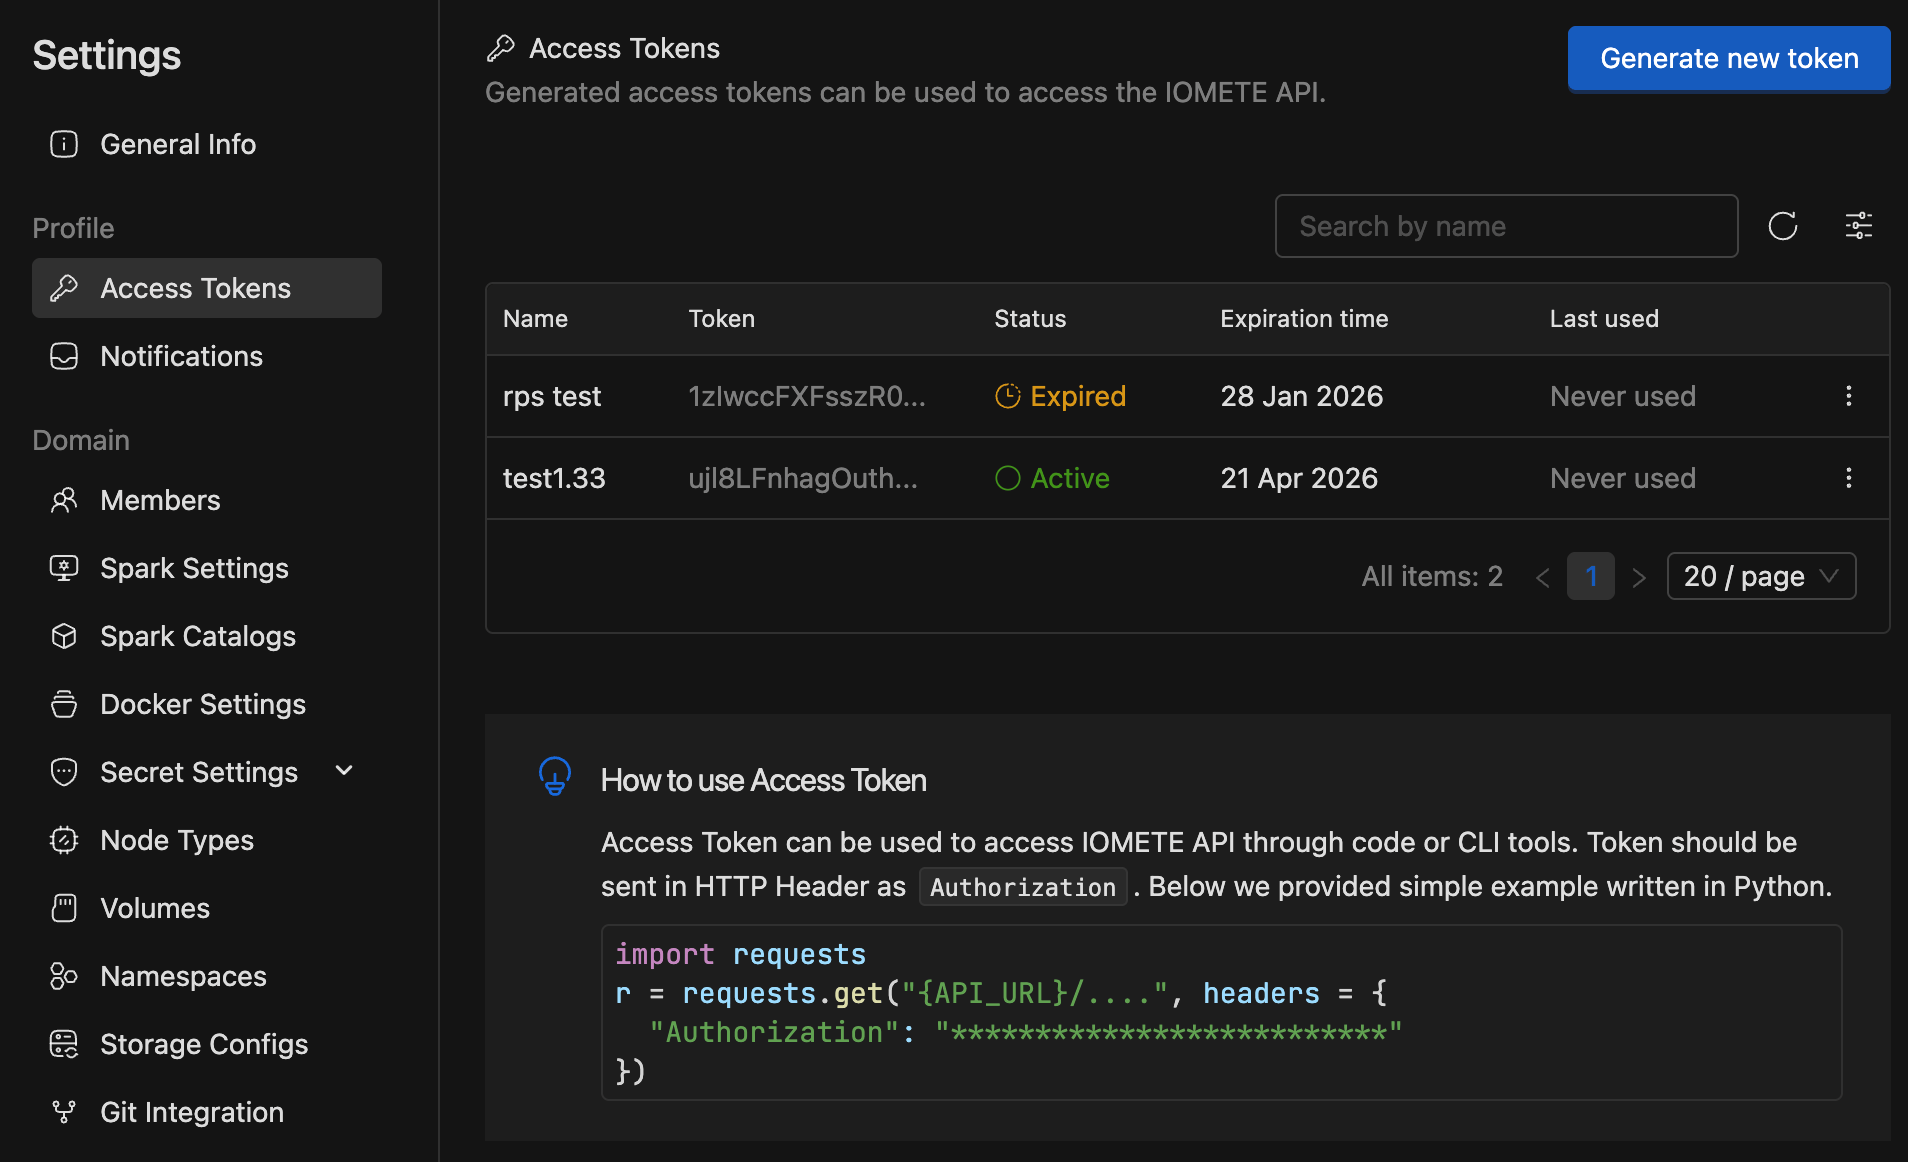1908x1162 pixels.
Task: Click the lightbulb icon in help panel
Action: [x=555, y=776]
